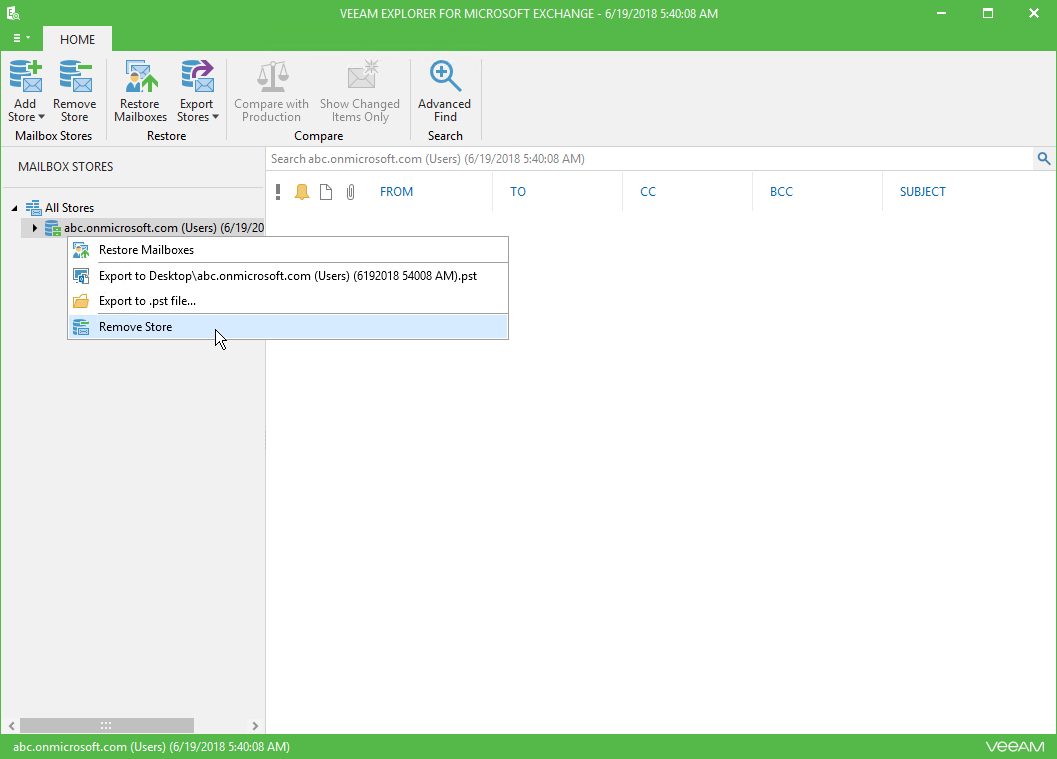Click the Restore Mailboxes ribbon icon
Screen dimensions: 1057x759
141,75
